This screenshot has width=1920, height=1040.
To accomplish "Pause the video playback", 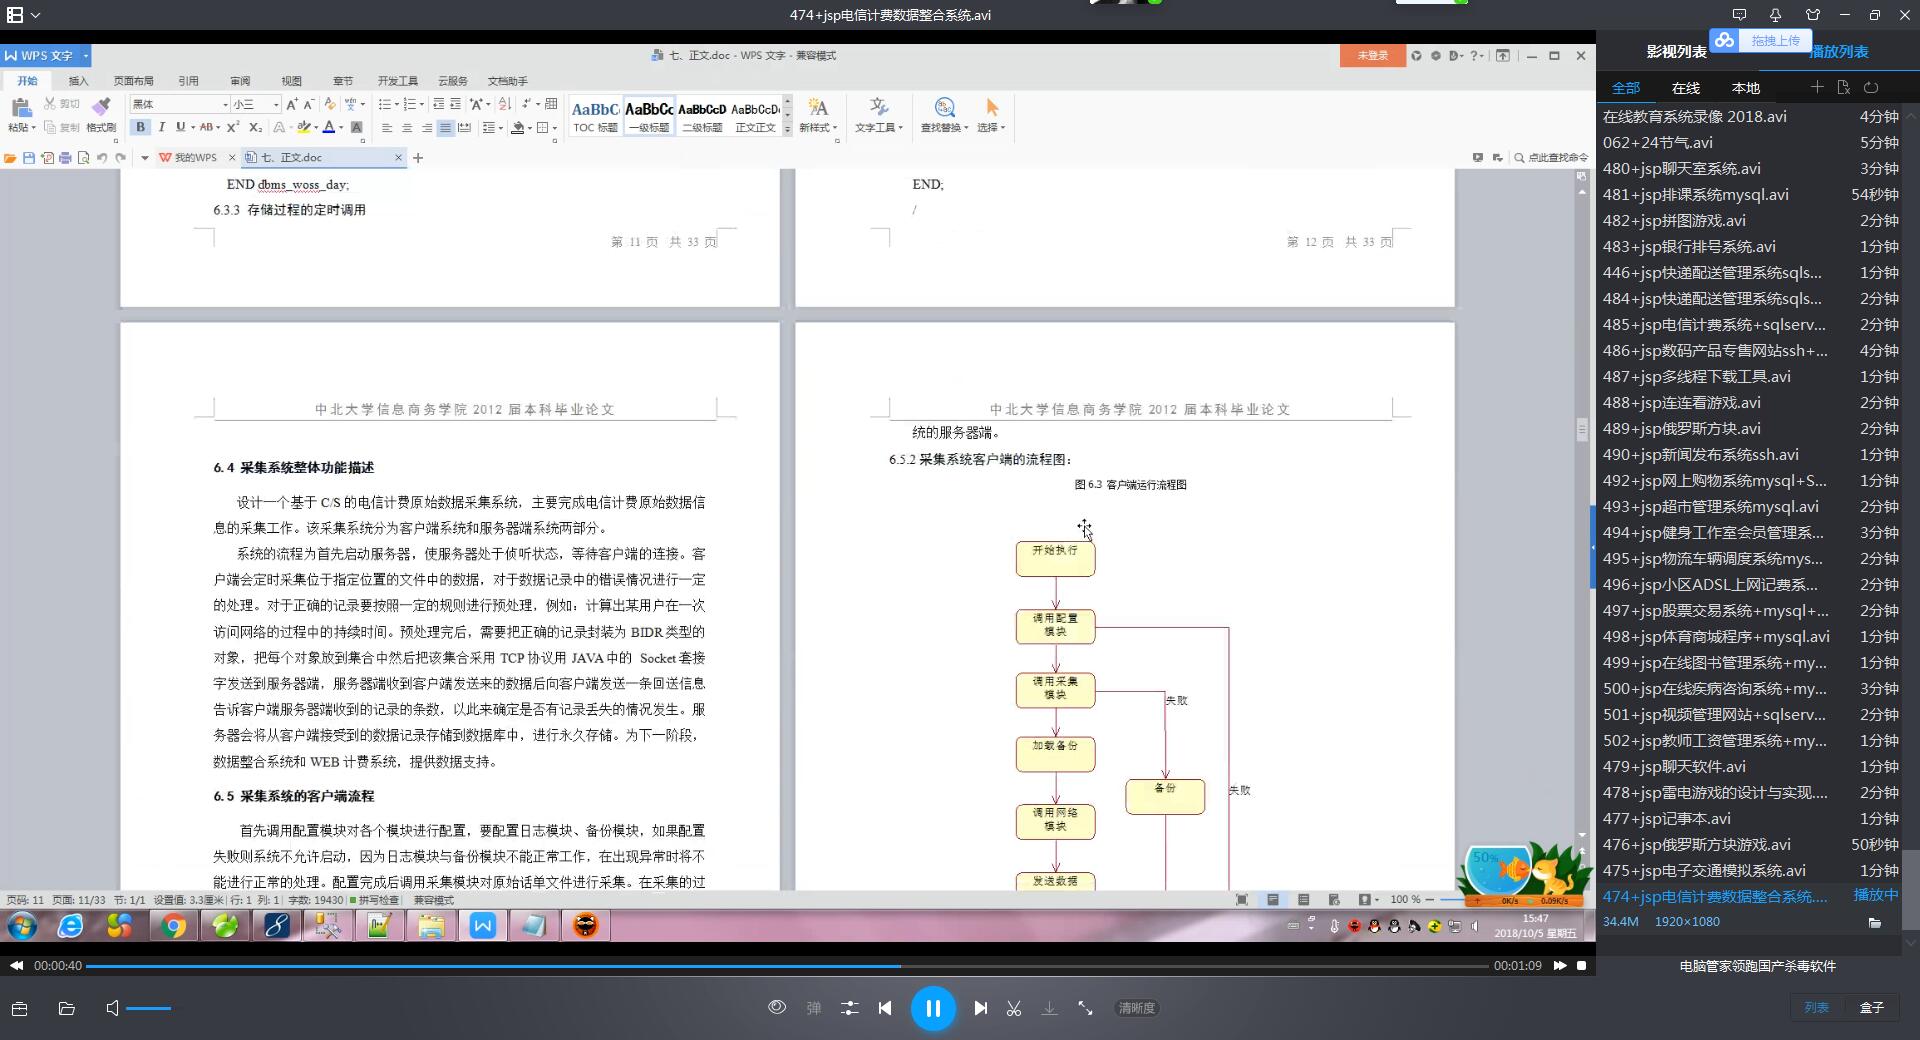I will click(933, 1008).
